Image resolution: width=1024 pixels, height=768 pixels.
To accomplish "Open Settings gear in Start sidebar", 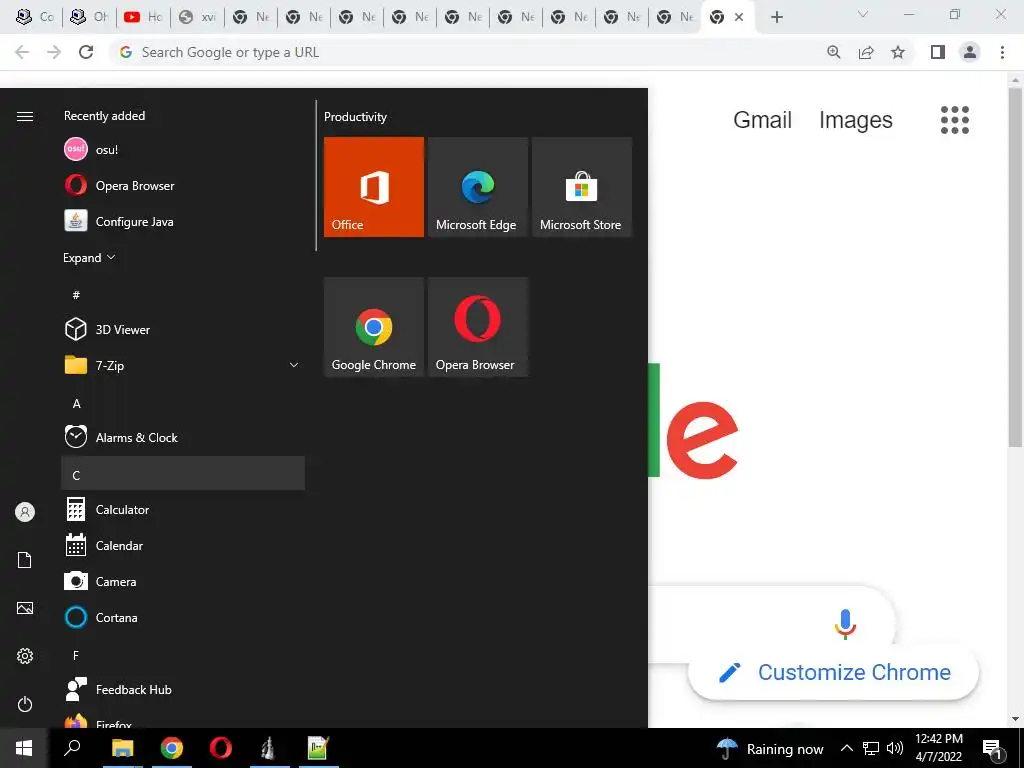I will tap(25, 656).
